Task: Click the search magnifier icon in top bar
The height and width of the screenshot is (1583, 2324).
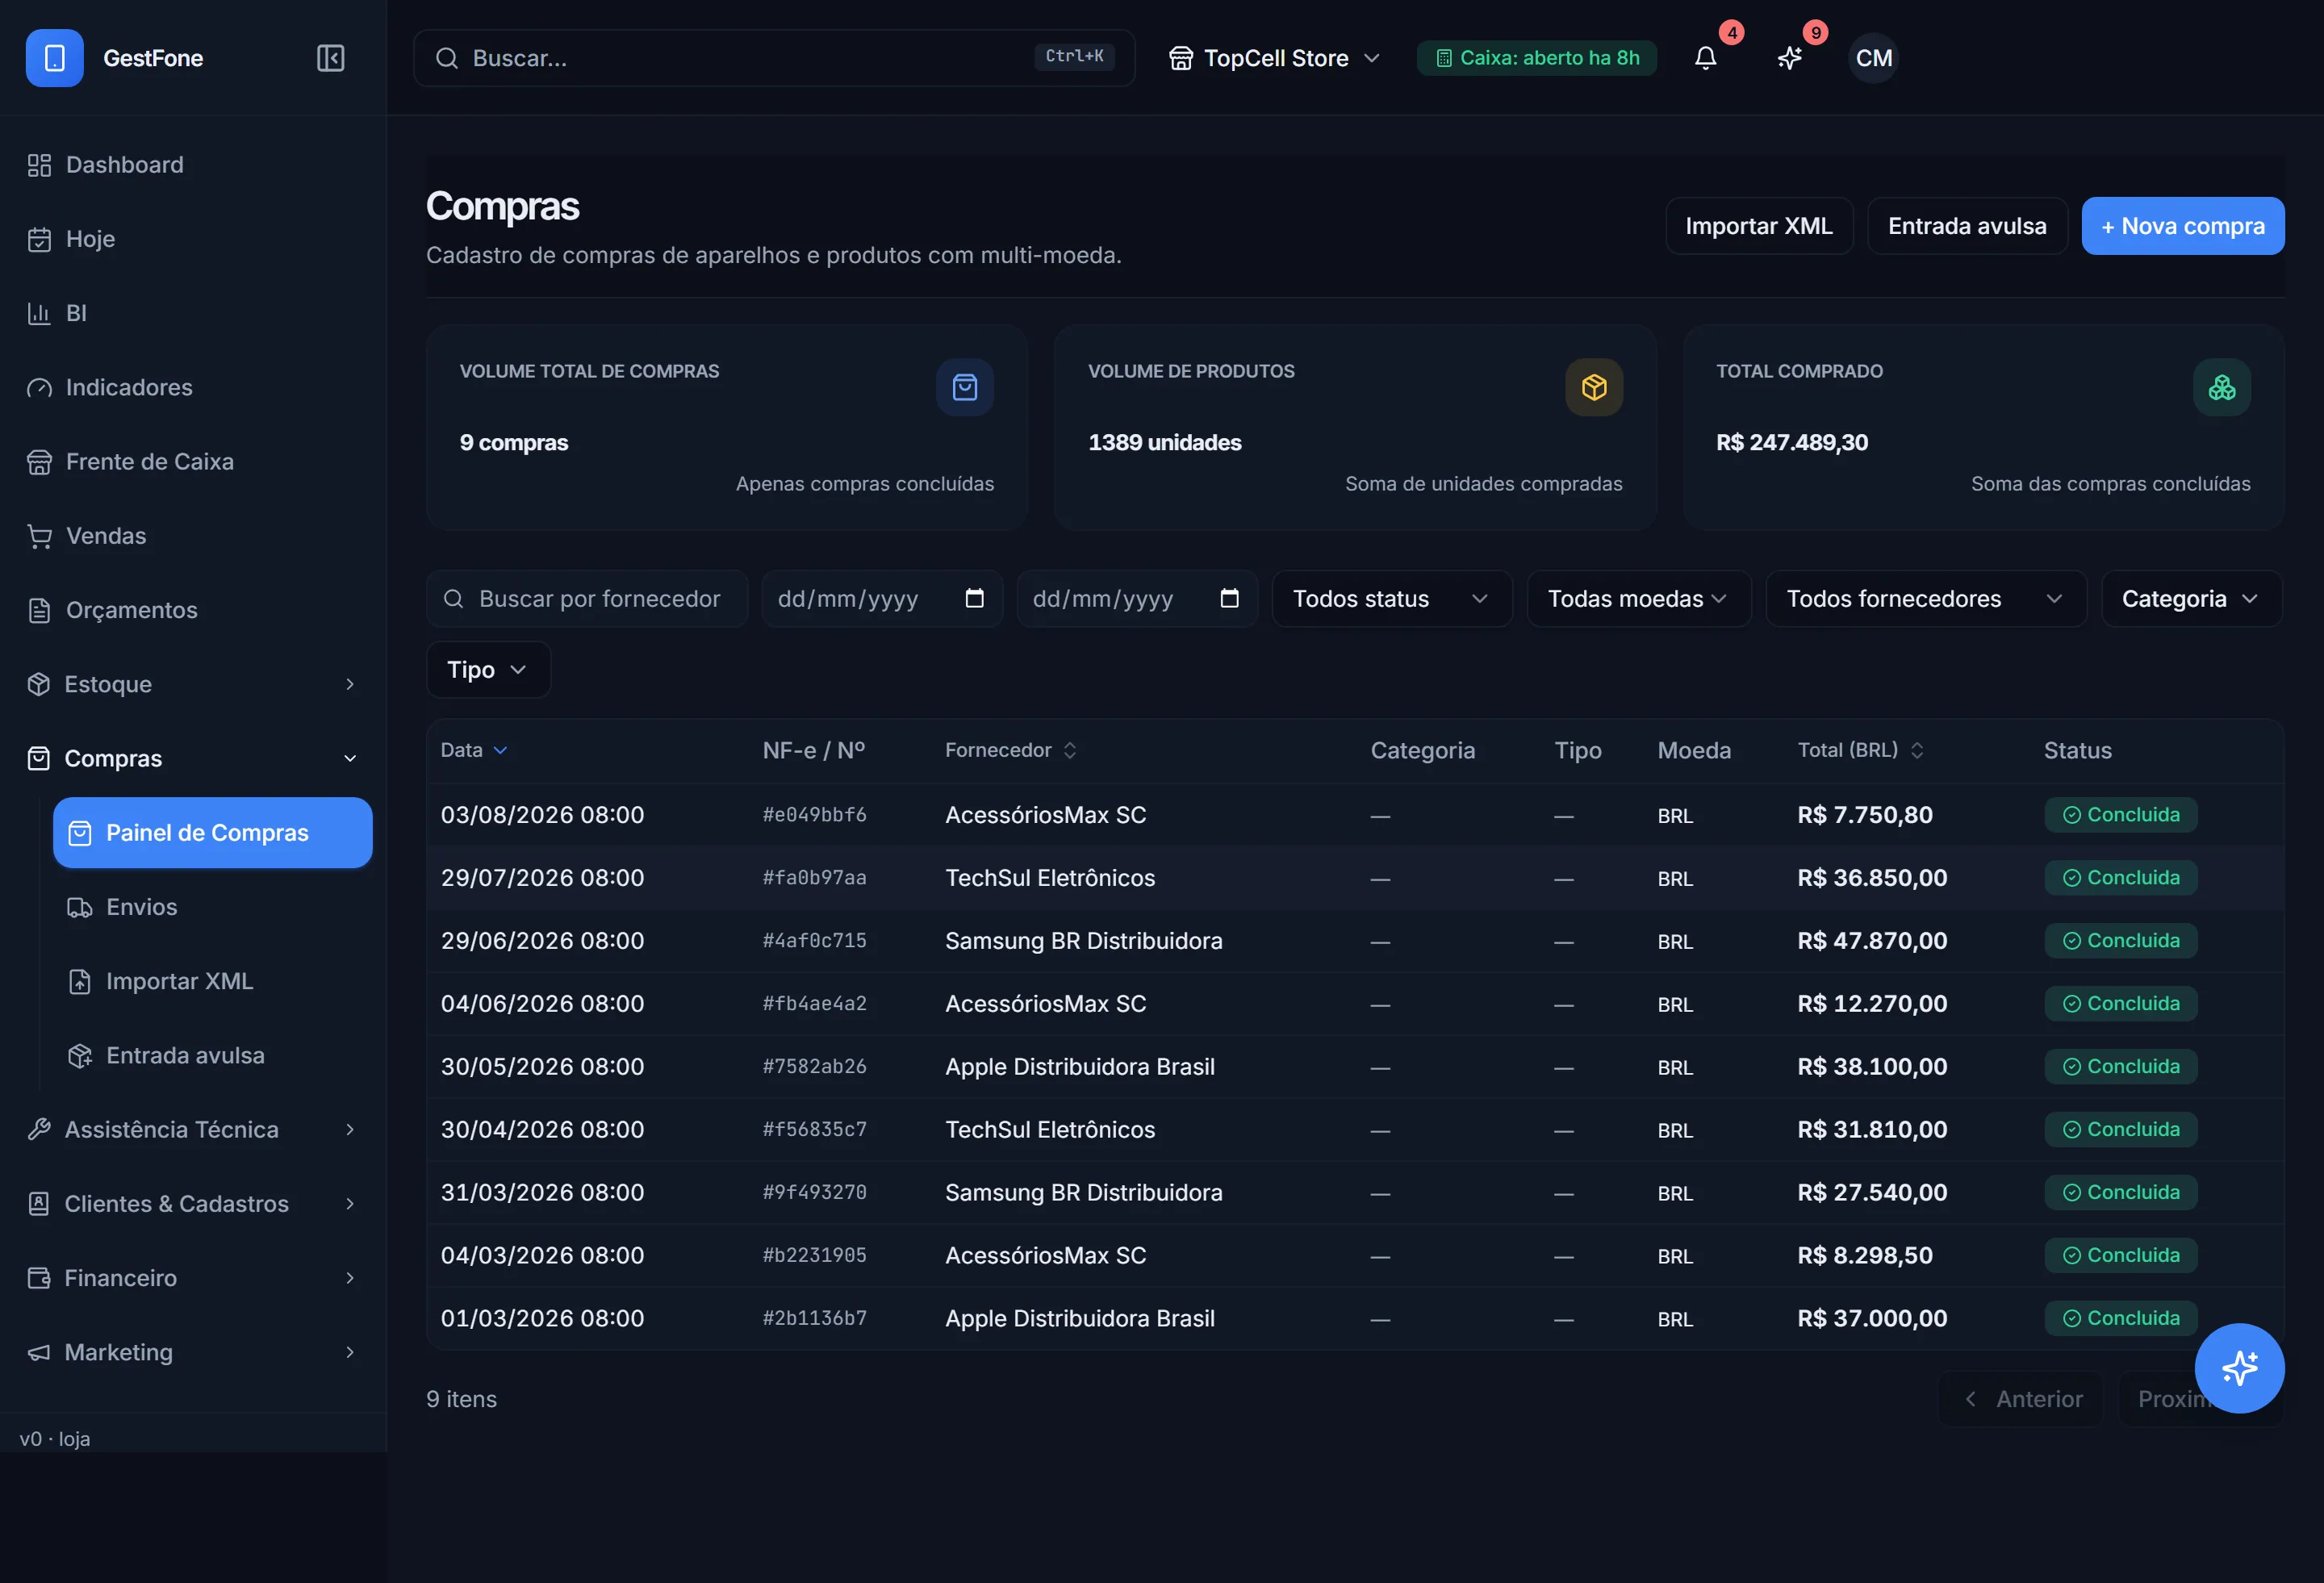Action: point(447,58)
